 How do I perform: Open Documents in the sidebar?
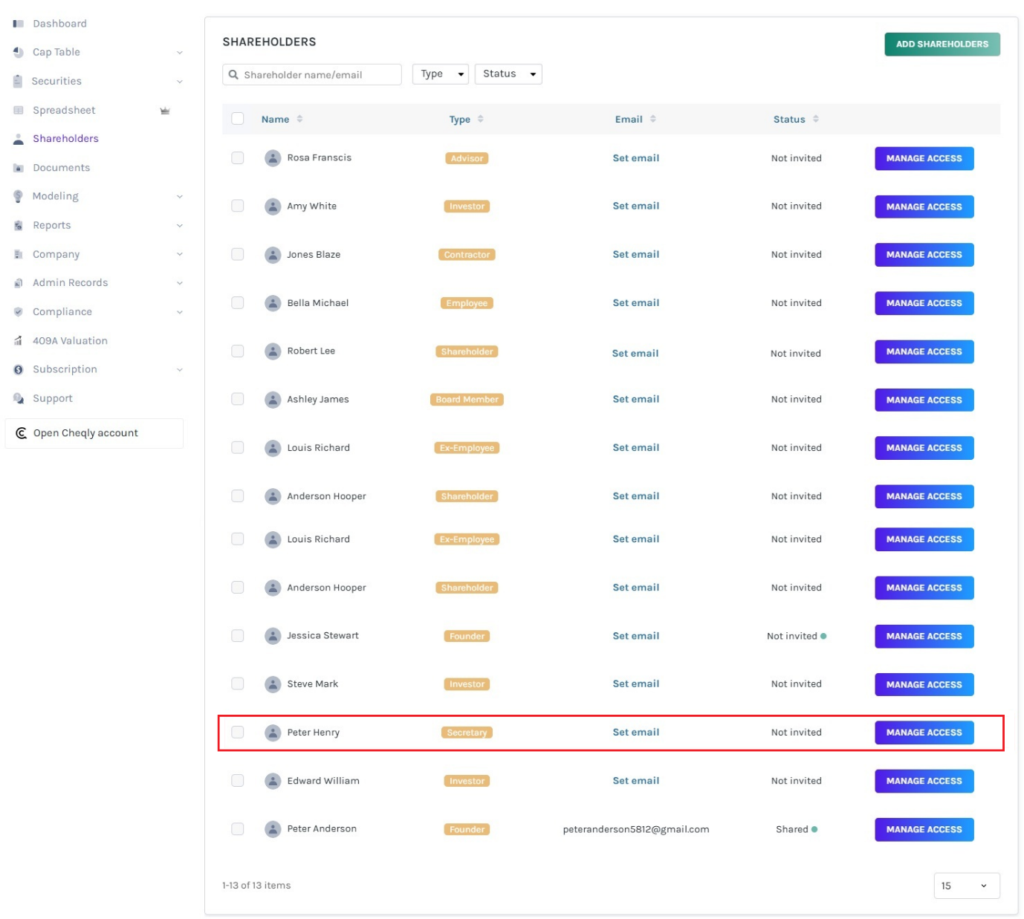[x=61, y=168]
